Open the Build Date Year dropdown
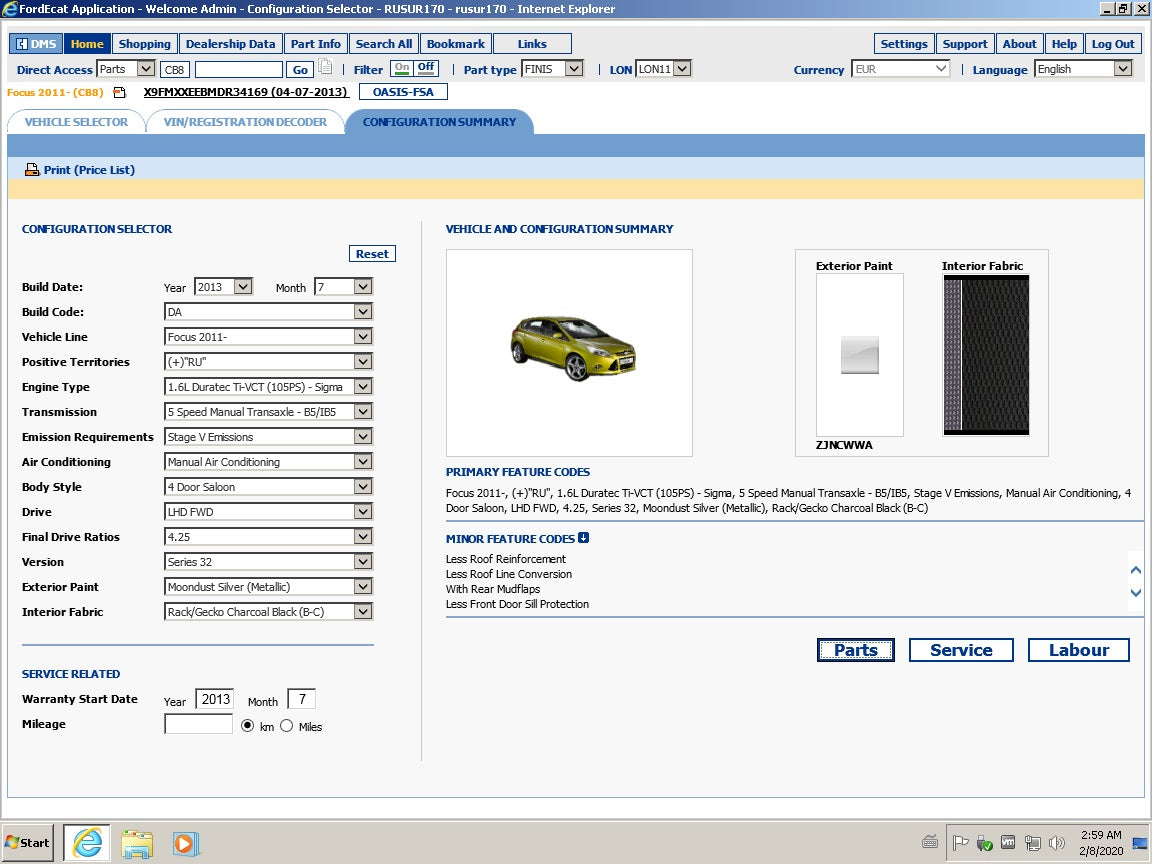Viewport: 1152px width, 864px height. click(x=238, y=286)
